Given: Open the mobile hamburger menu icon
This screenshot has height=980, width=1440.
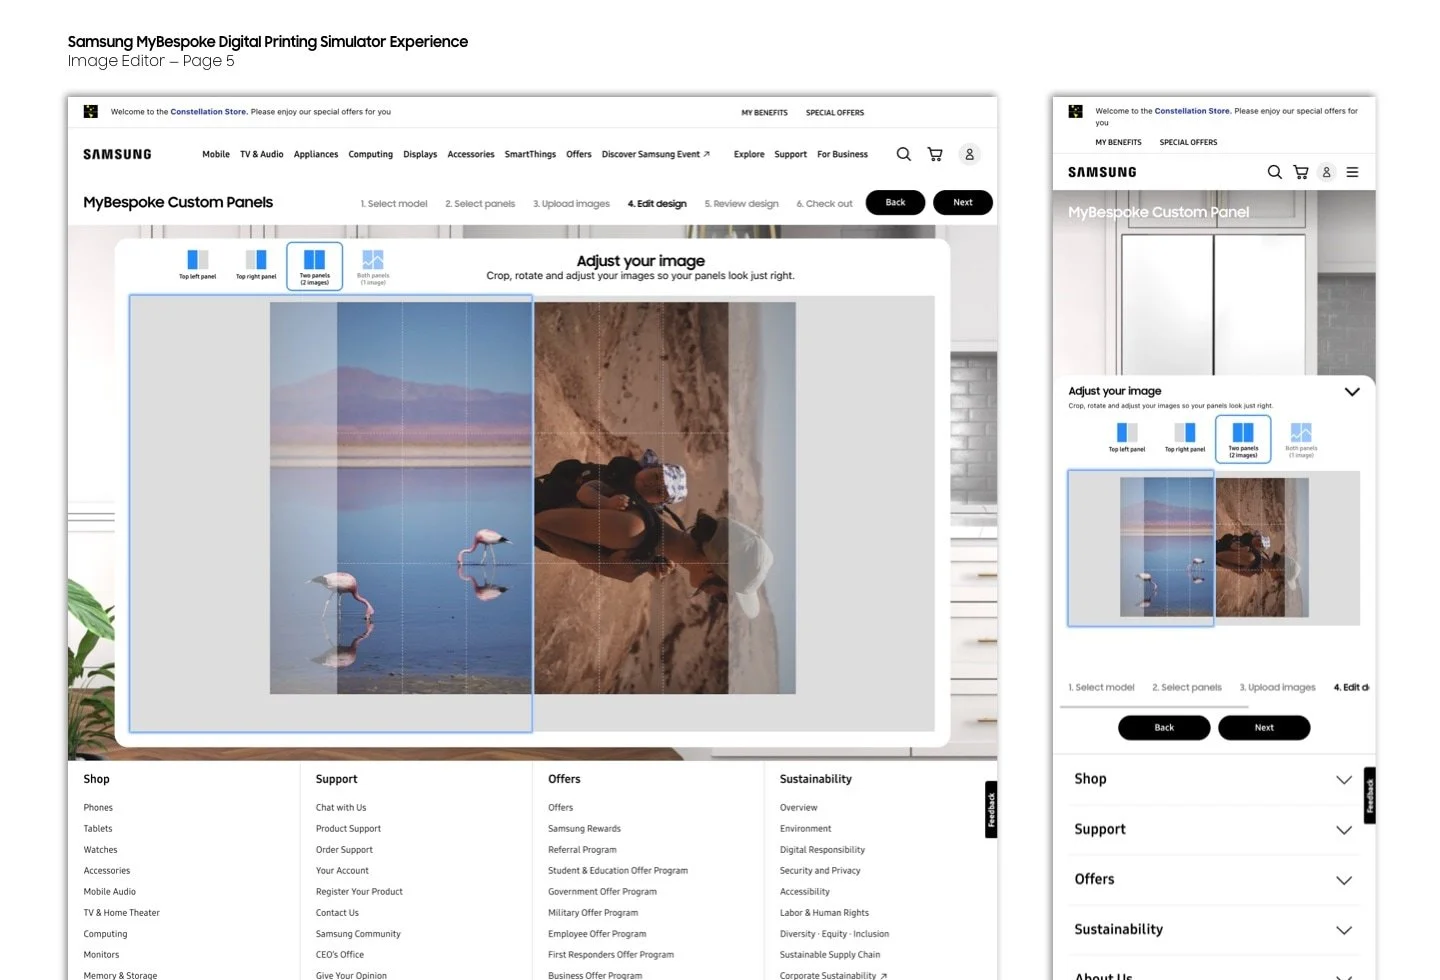Looking at the screenshot, I should pos(1352,172).
